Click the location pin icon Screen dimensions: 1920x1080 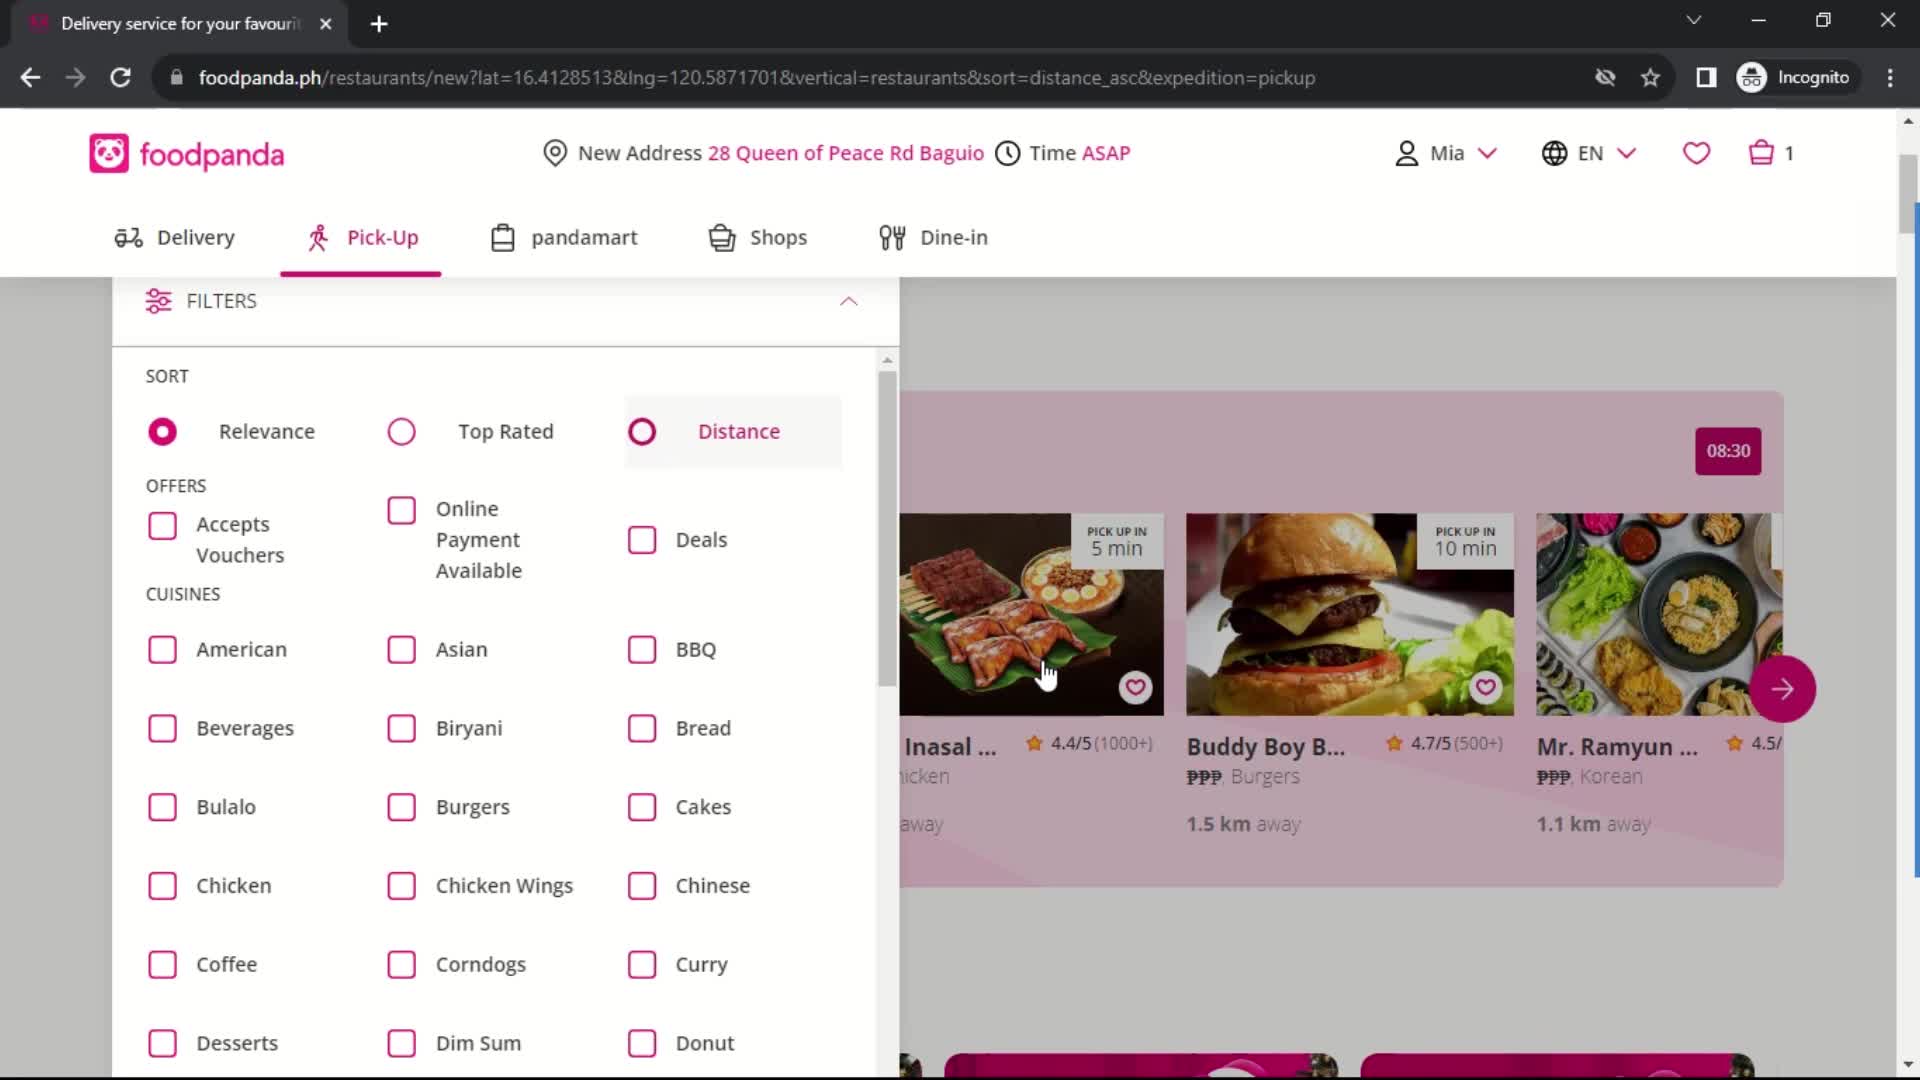pyautogui.click(x=555, y=153)
